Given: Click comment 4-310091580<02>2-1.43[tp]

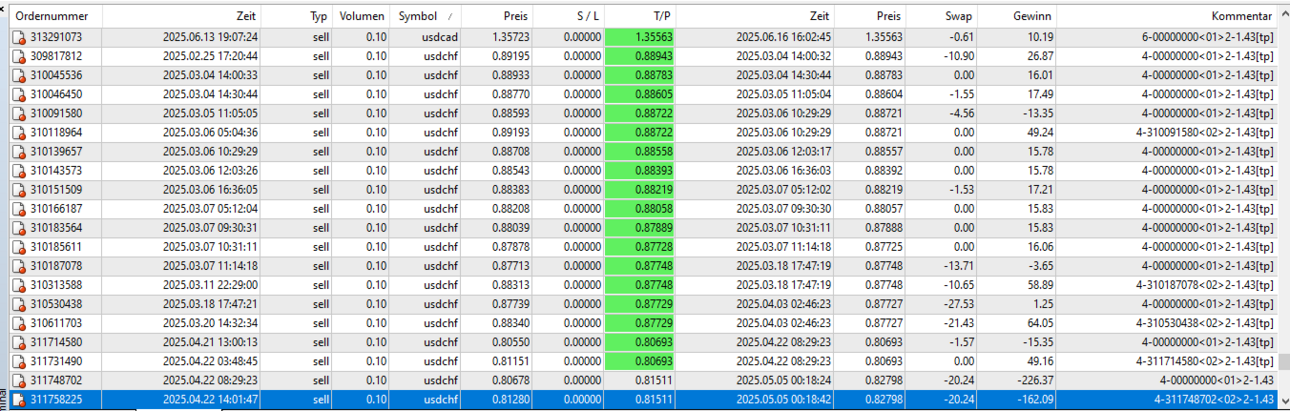Looking at the screenshot, I should pos(1203,132).
